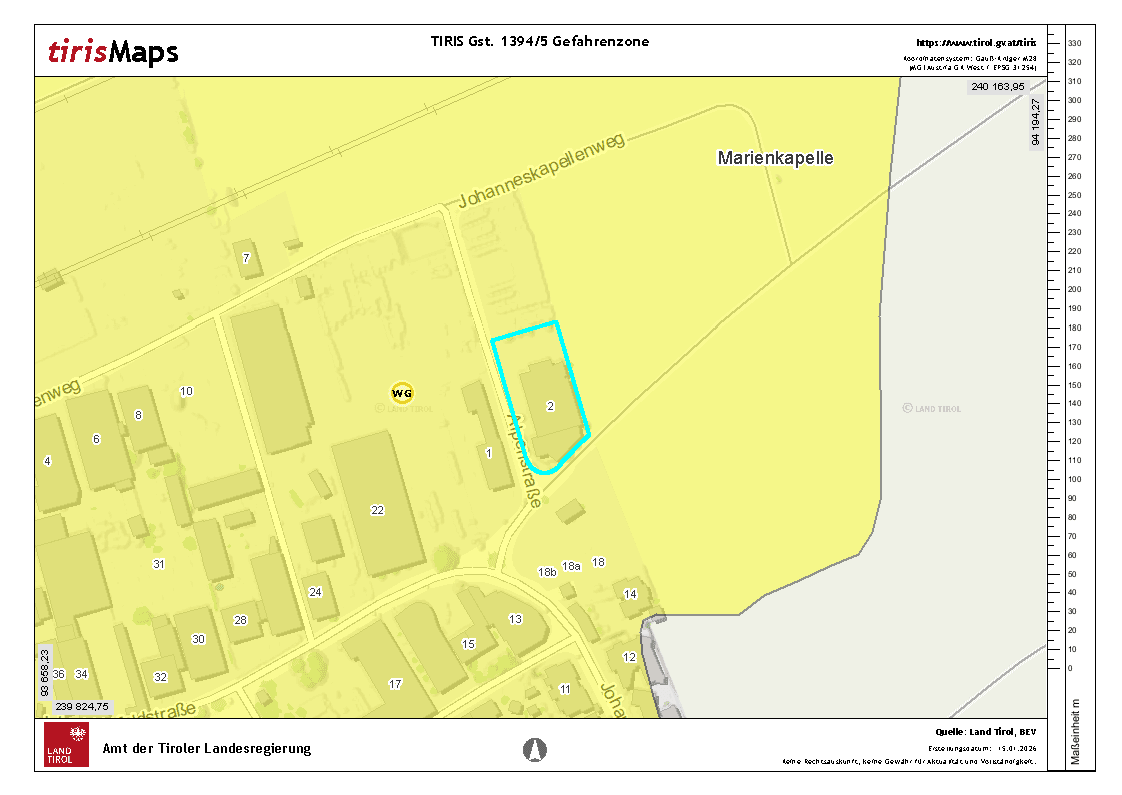
Task: Click building number 7 near Johanneskapellenweg
Action: pos(246,258)
